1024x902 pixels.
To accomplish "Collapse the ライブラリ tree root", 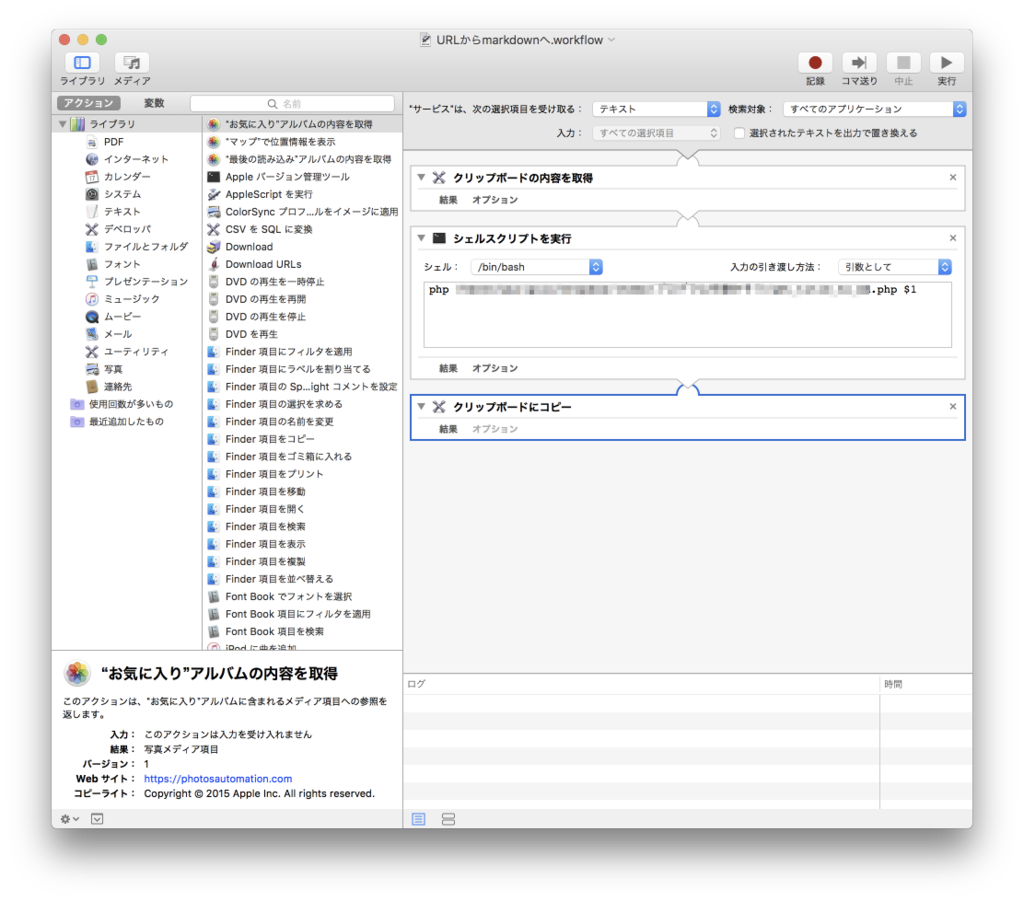I will pos(63,124).
